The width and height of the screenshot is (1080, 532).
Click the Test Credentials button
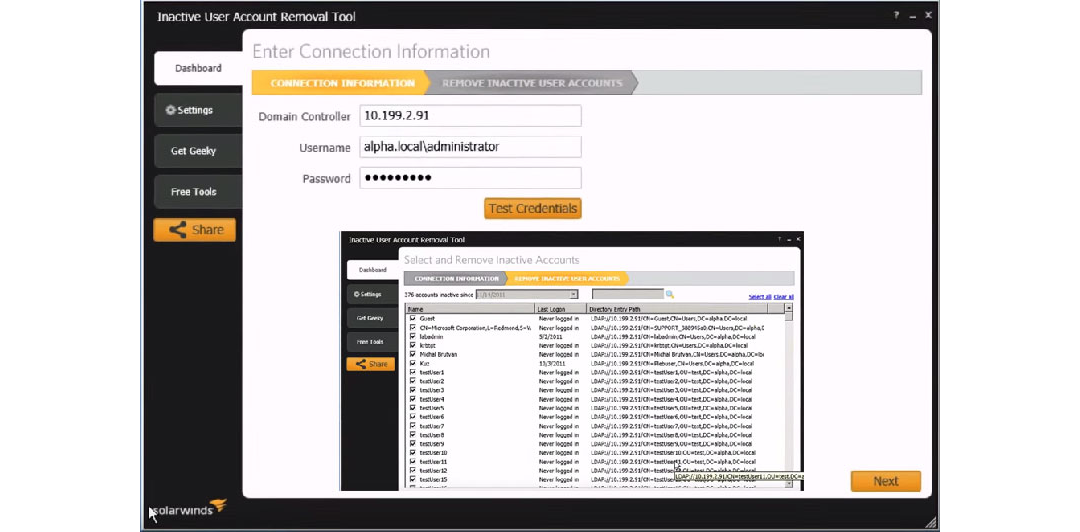(x=532, y=209)
